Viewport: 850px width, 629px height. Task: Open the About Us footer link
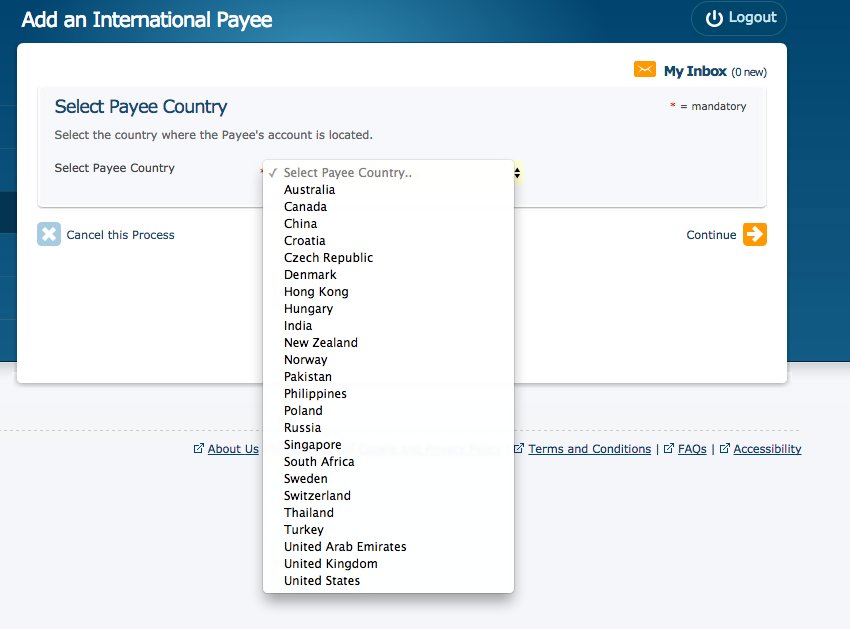point(233,449)
